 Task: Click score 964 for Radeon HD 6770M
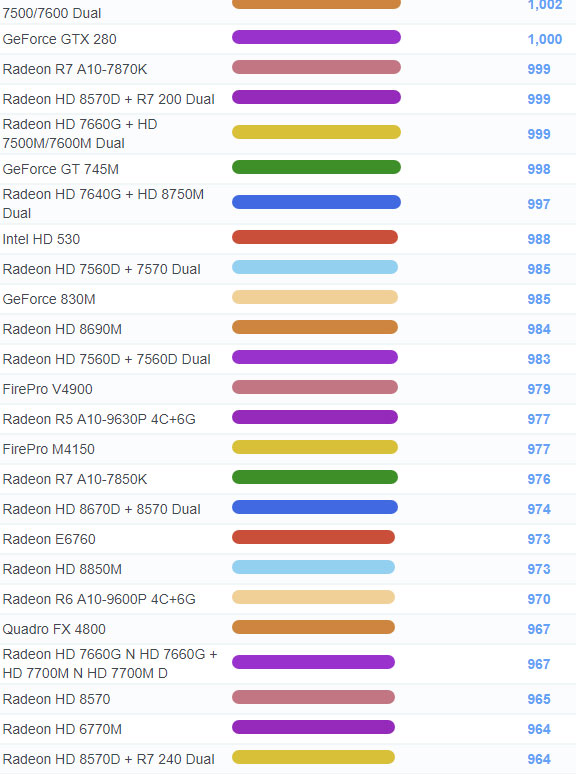tap(539, 730)
